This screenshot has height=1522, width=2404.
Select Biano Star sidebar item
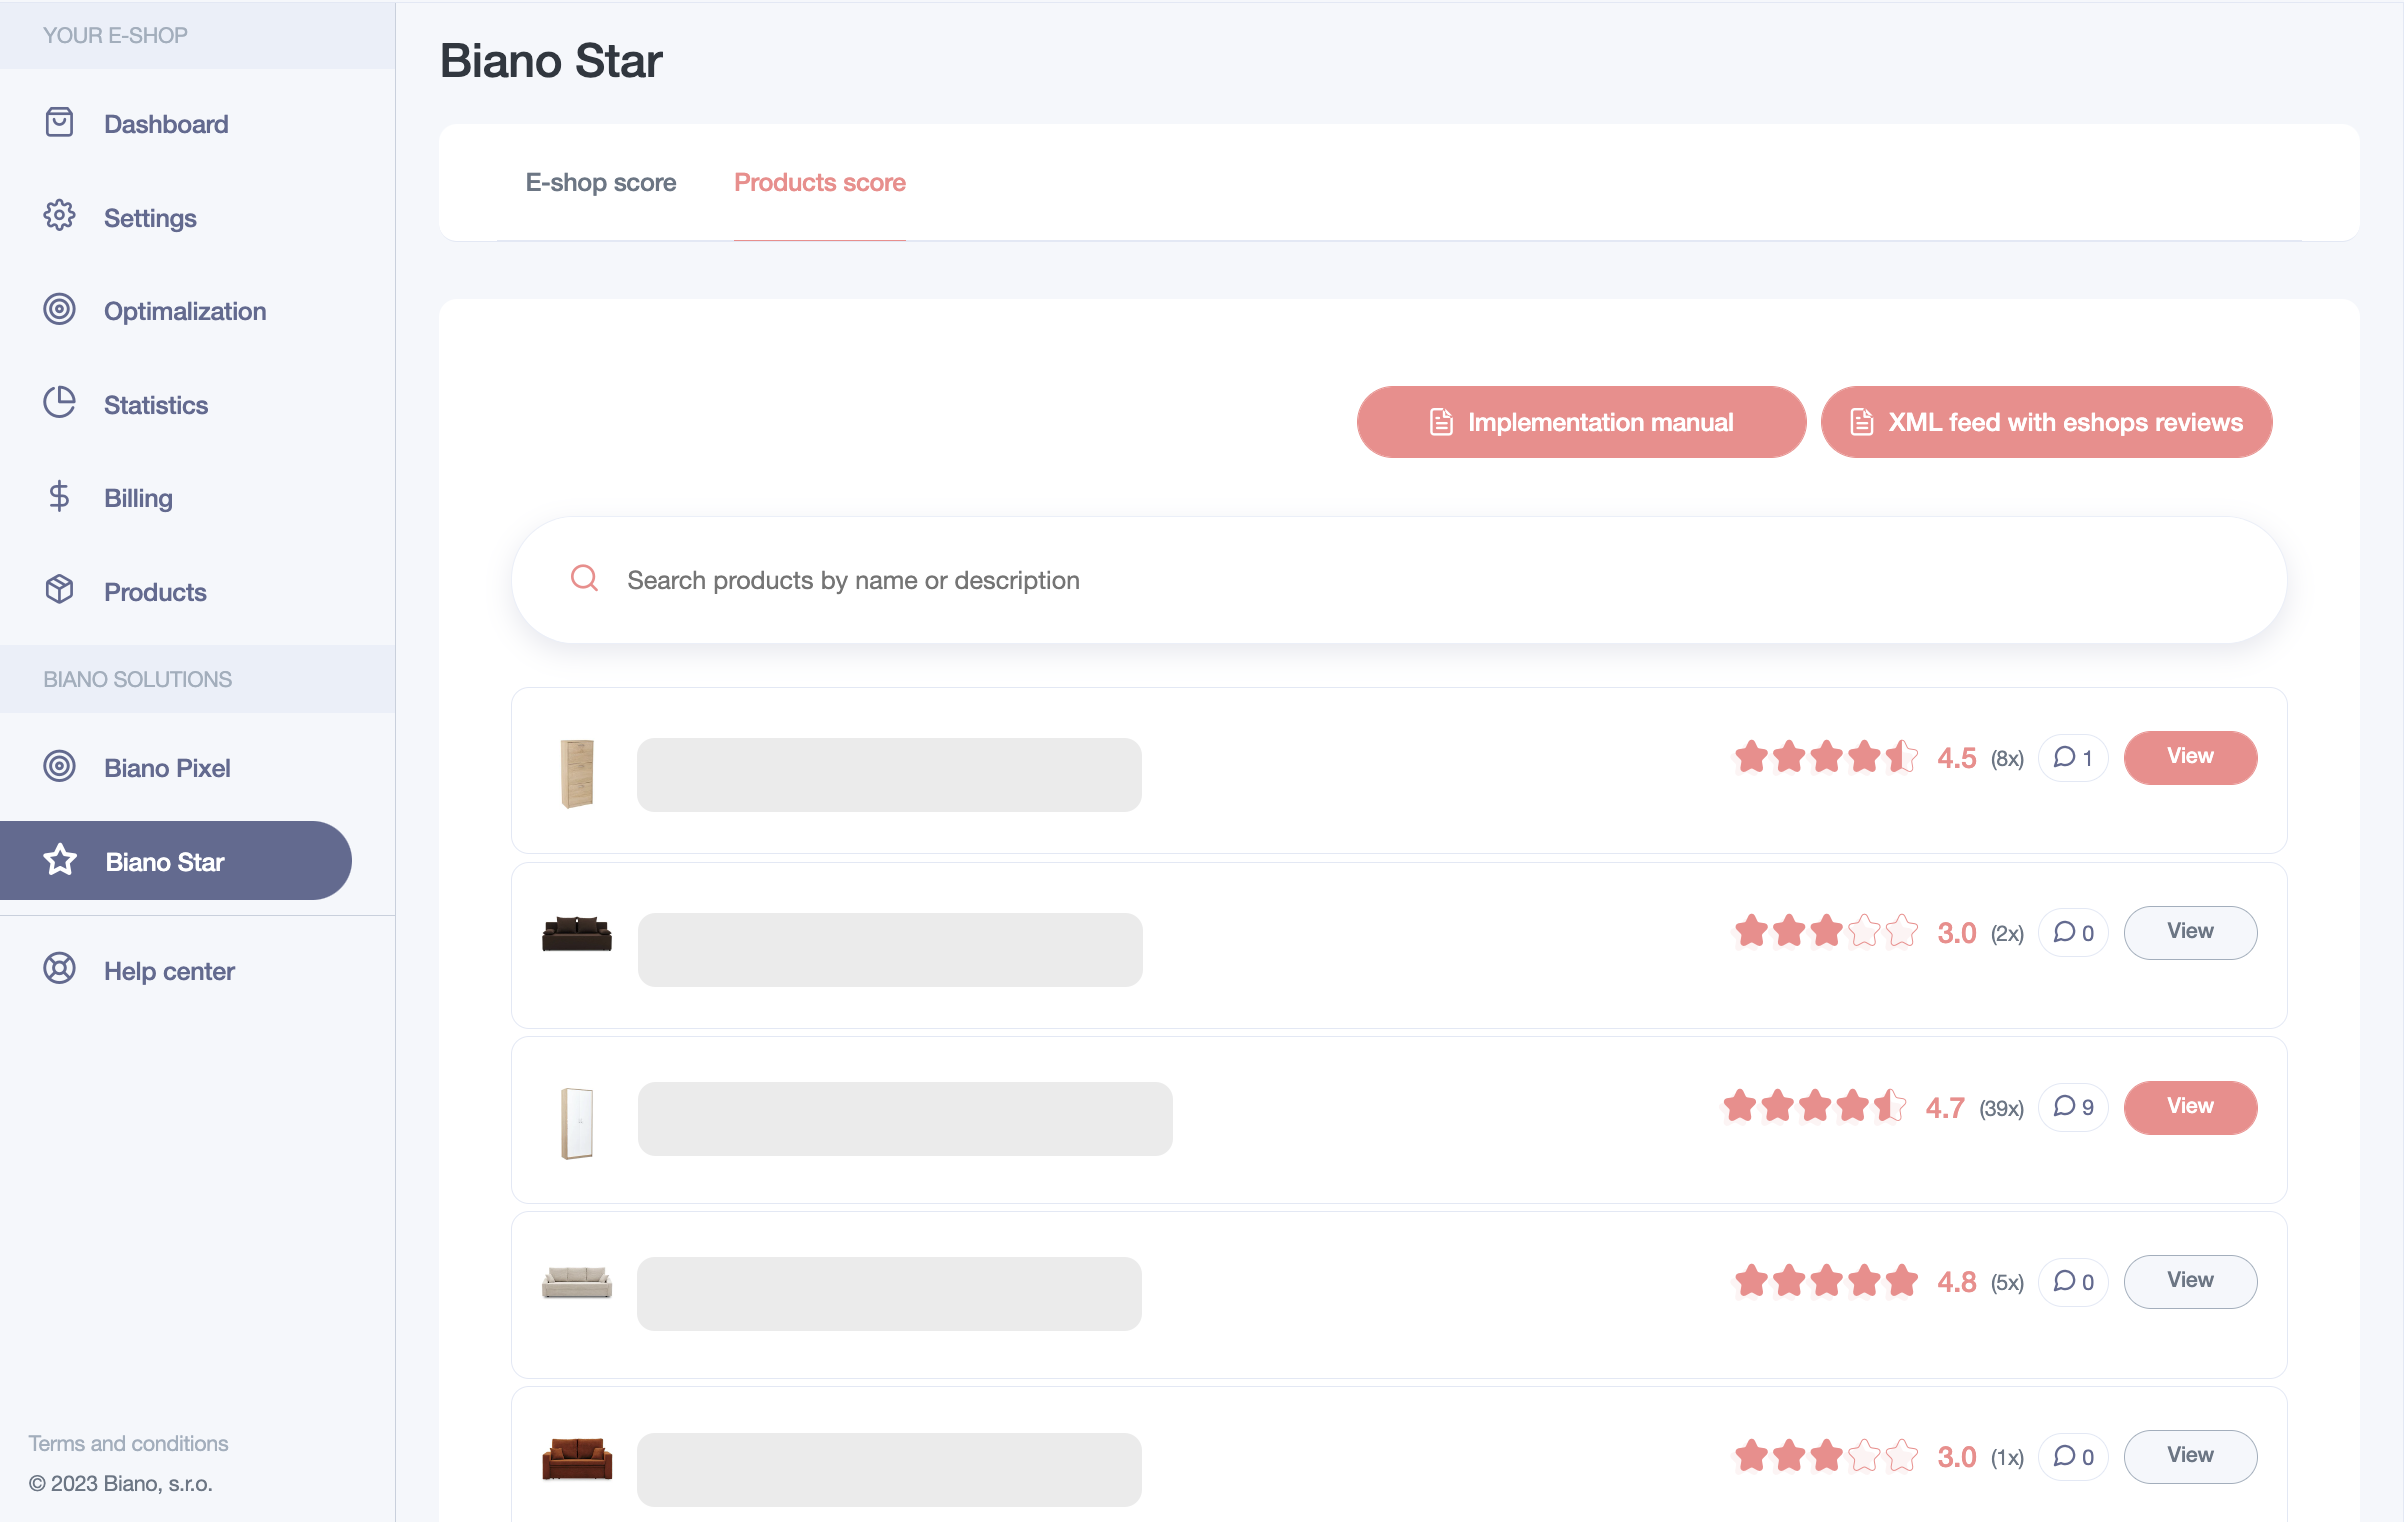175,860
